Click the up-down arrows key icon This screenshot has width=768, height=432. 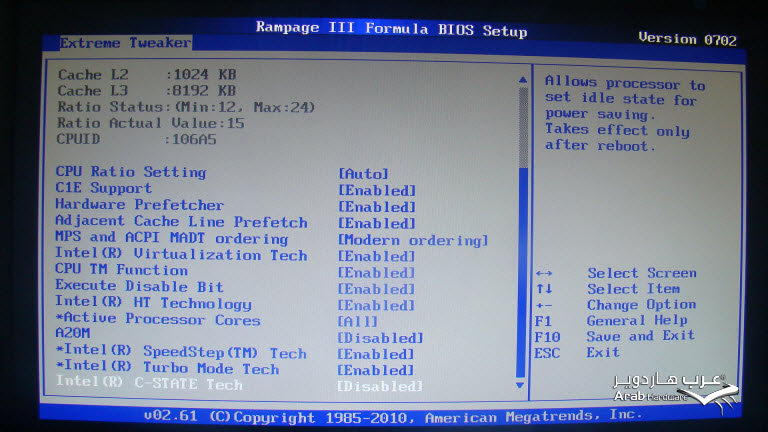[x=544, y=289]
